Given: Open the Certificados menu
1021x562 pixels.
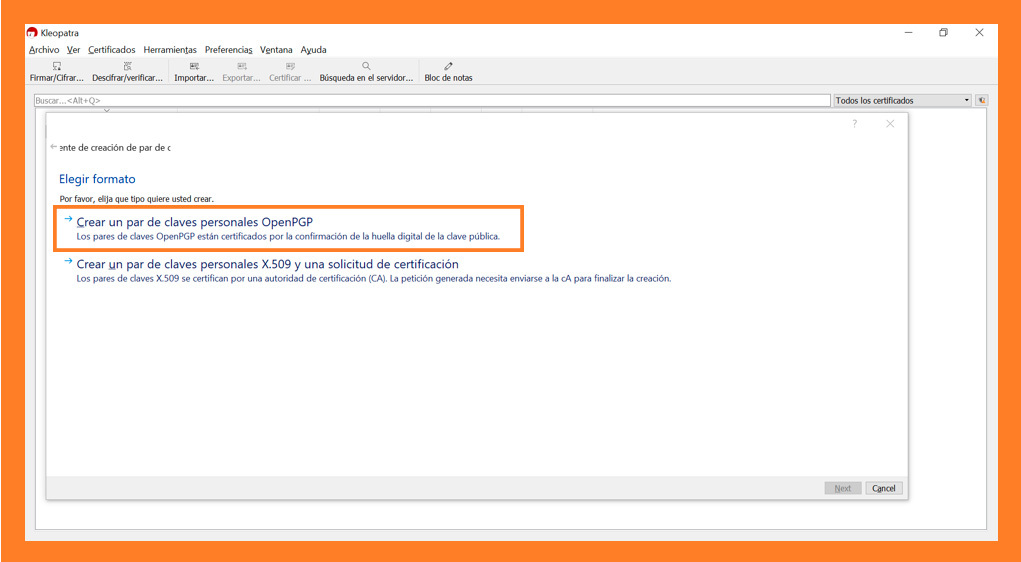Looking at the screenshot, I should 111,50.
